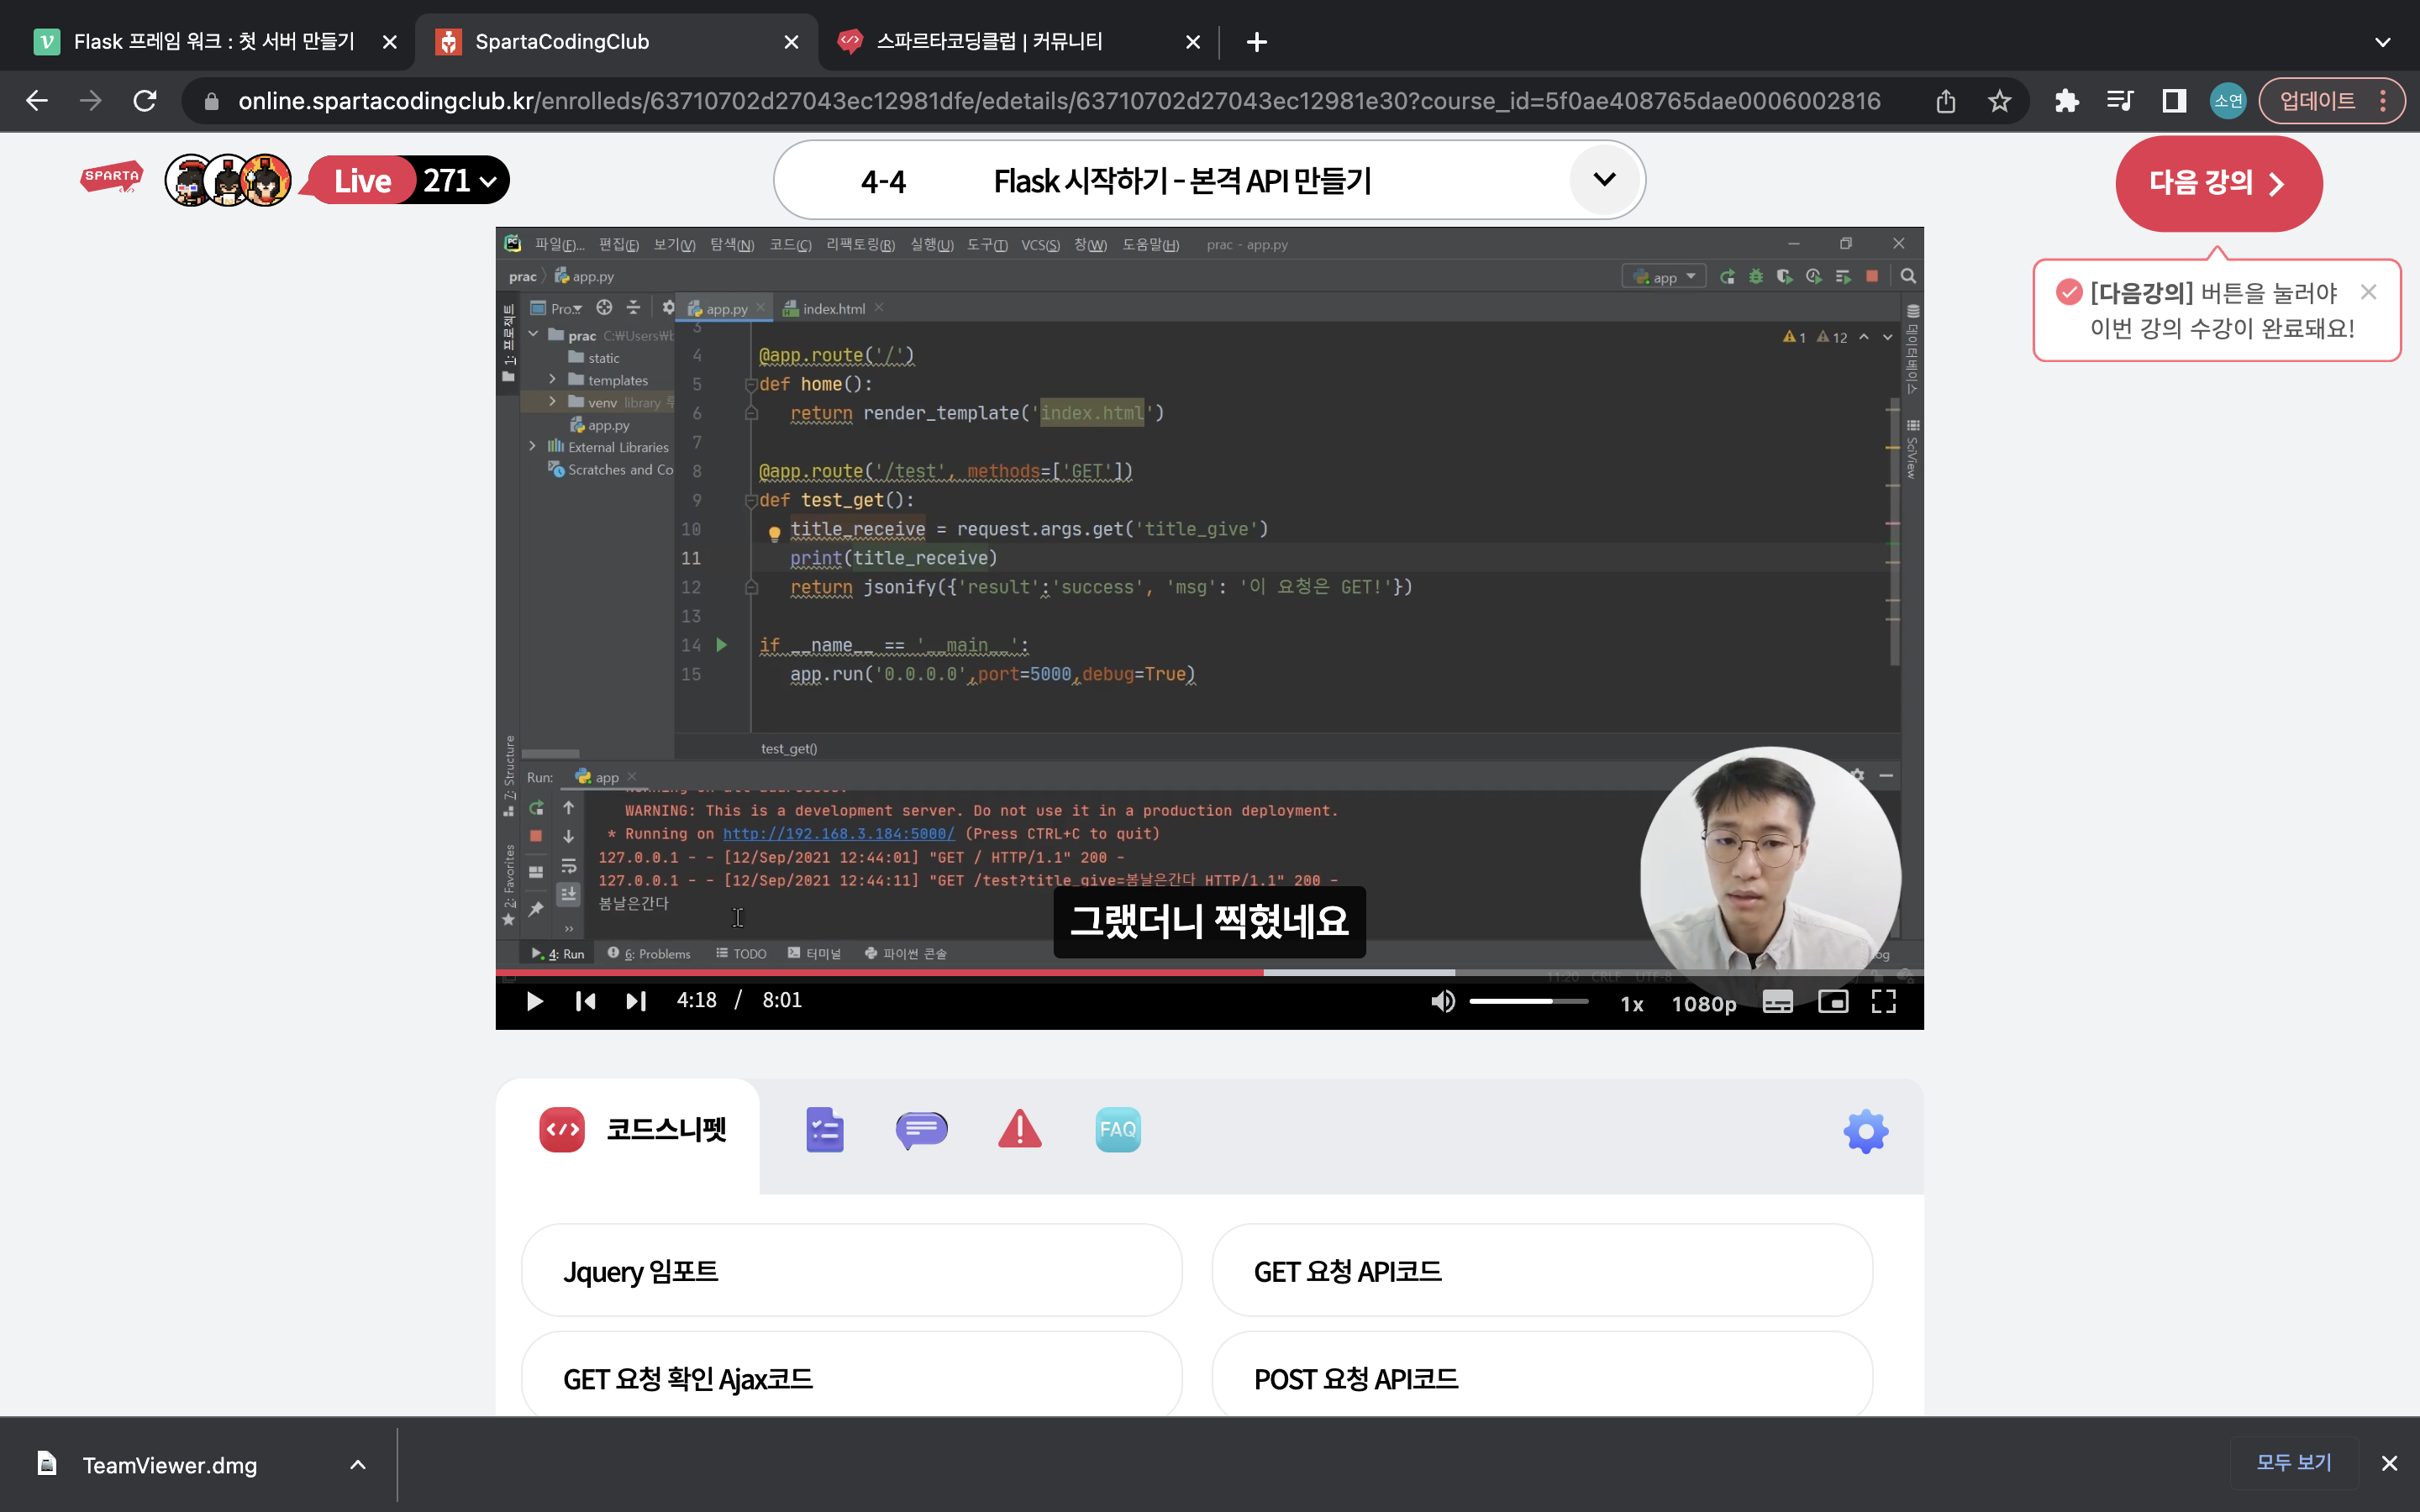Open the blue settings gear icon

click(1866, 1132)
